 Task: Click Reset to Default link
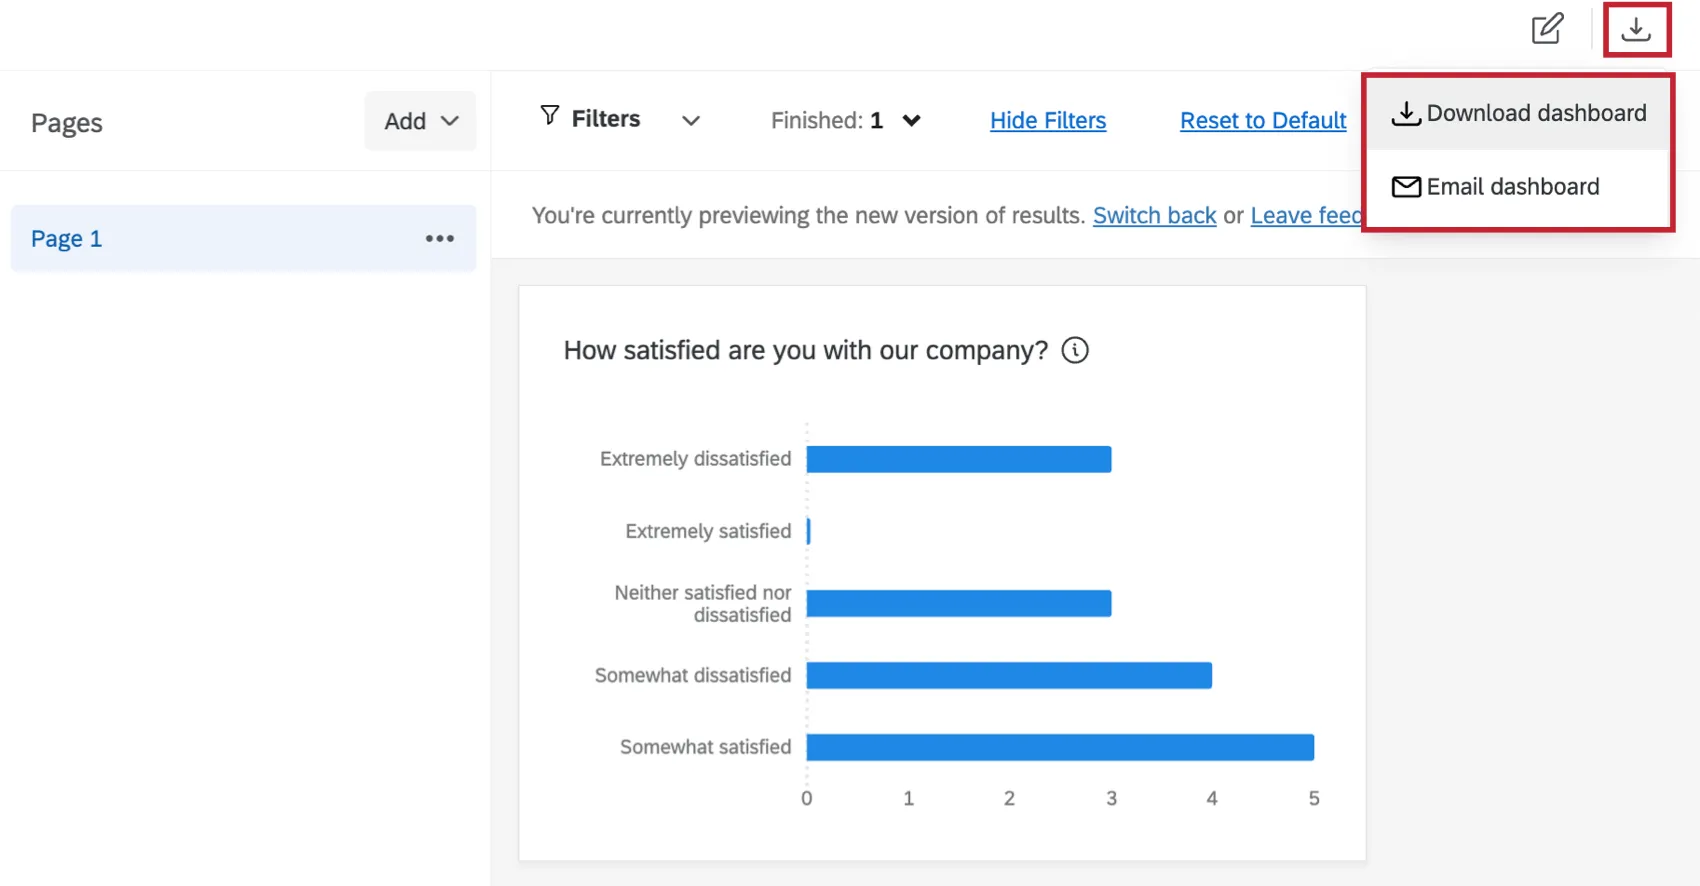pyautogui.click(x=1262, y=121)
